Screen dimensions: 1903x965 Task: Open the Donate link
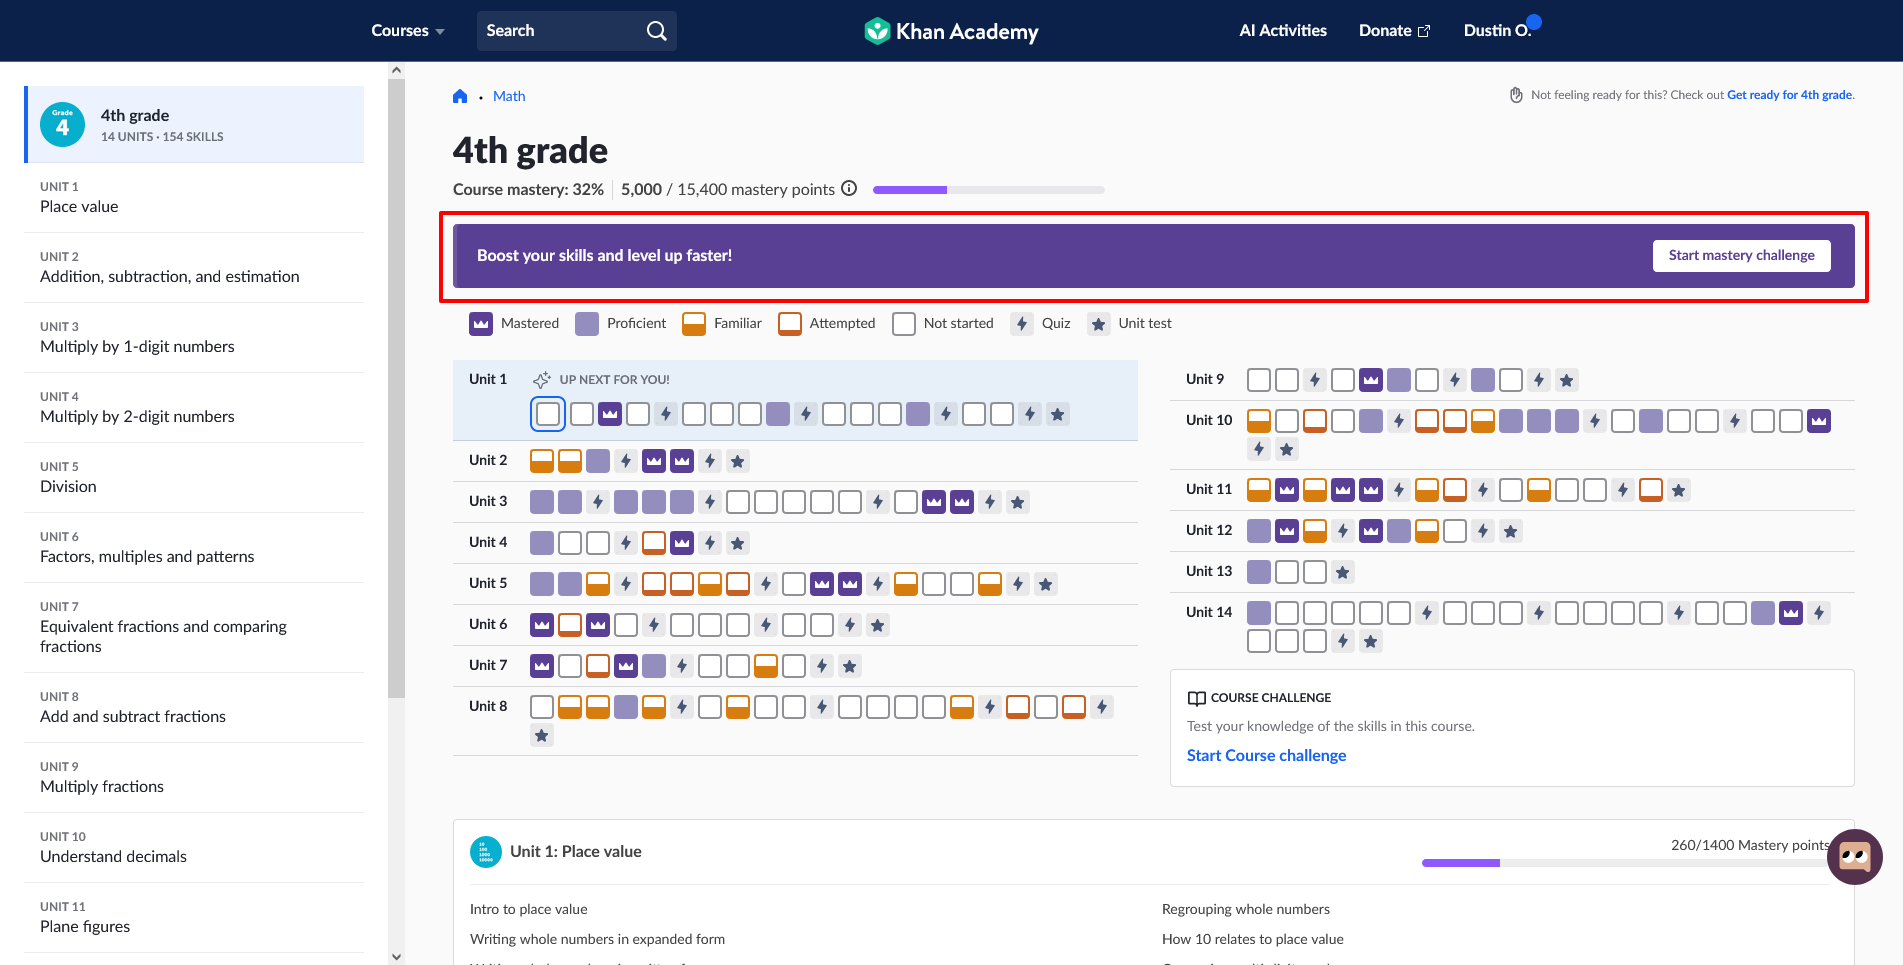(1394, 31)
